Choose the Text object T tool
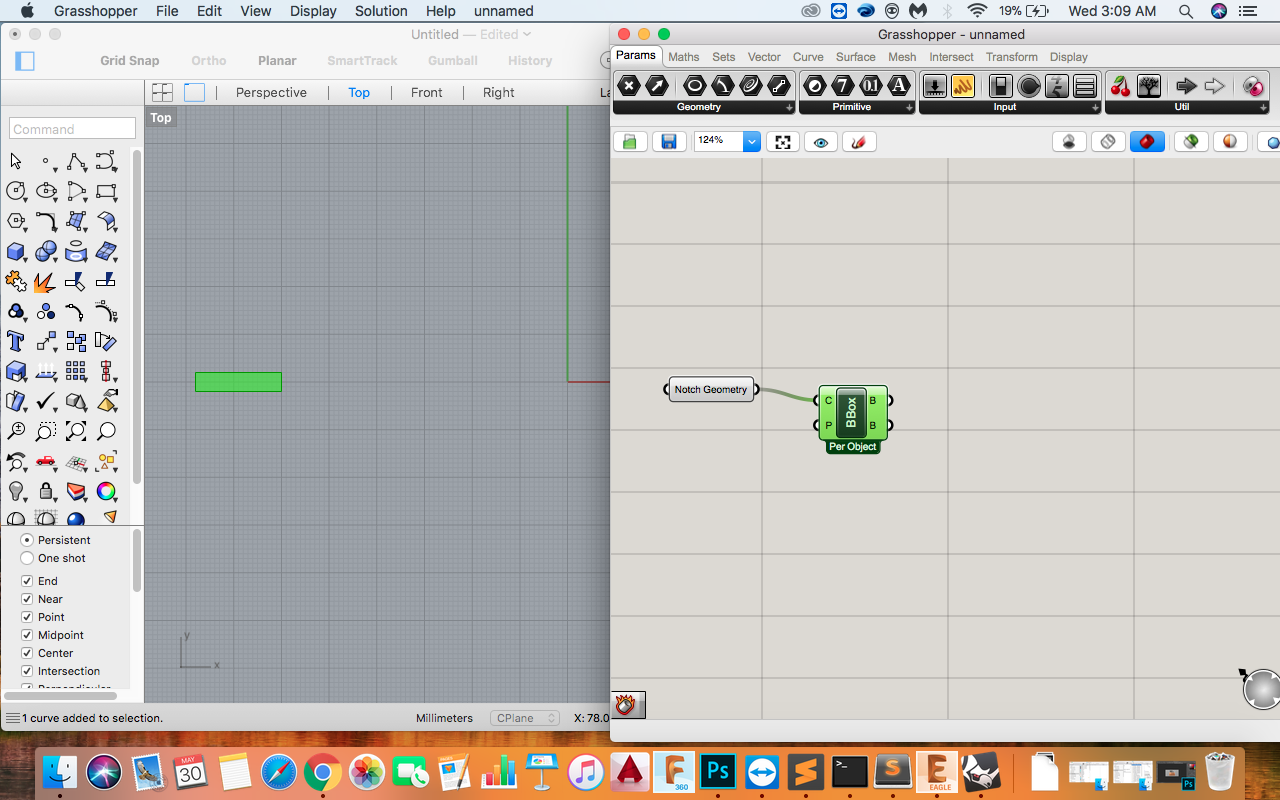Screen dimensions: 1280x800 coord(16,341)
